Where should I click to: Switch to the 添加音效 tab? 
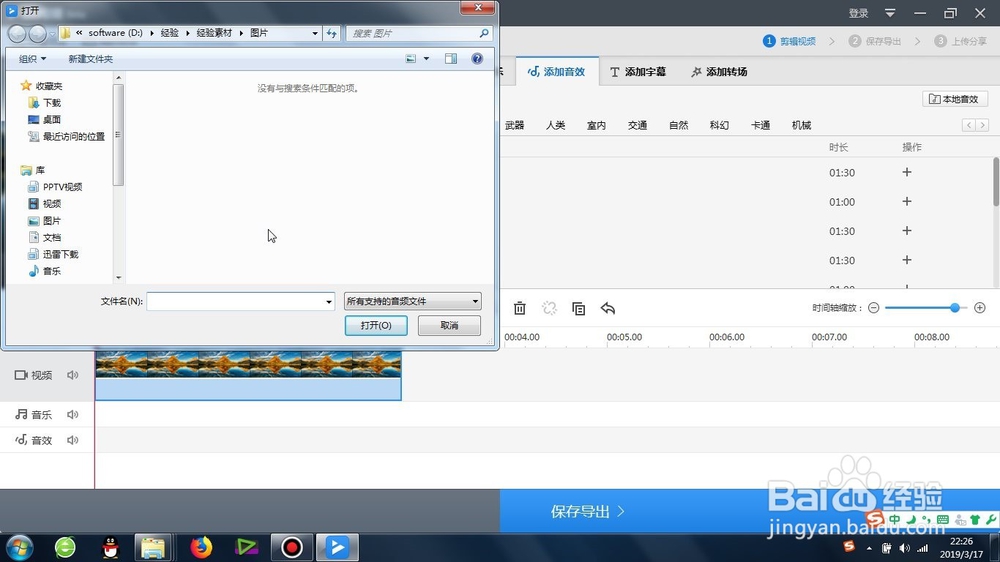pyautogui.click(x=557, y=71)
